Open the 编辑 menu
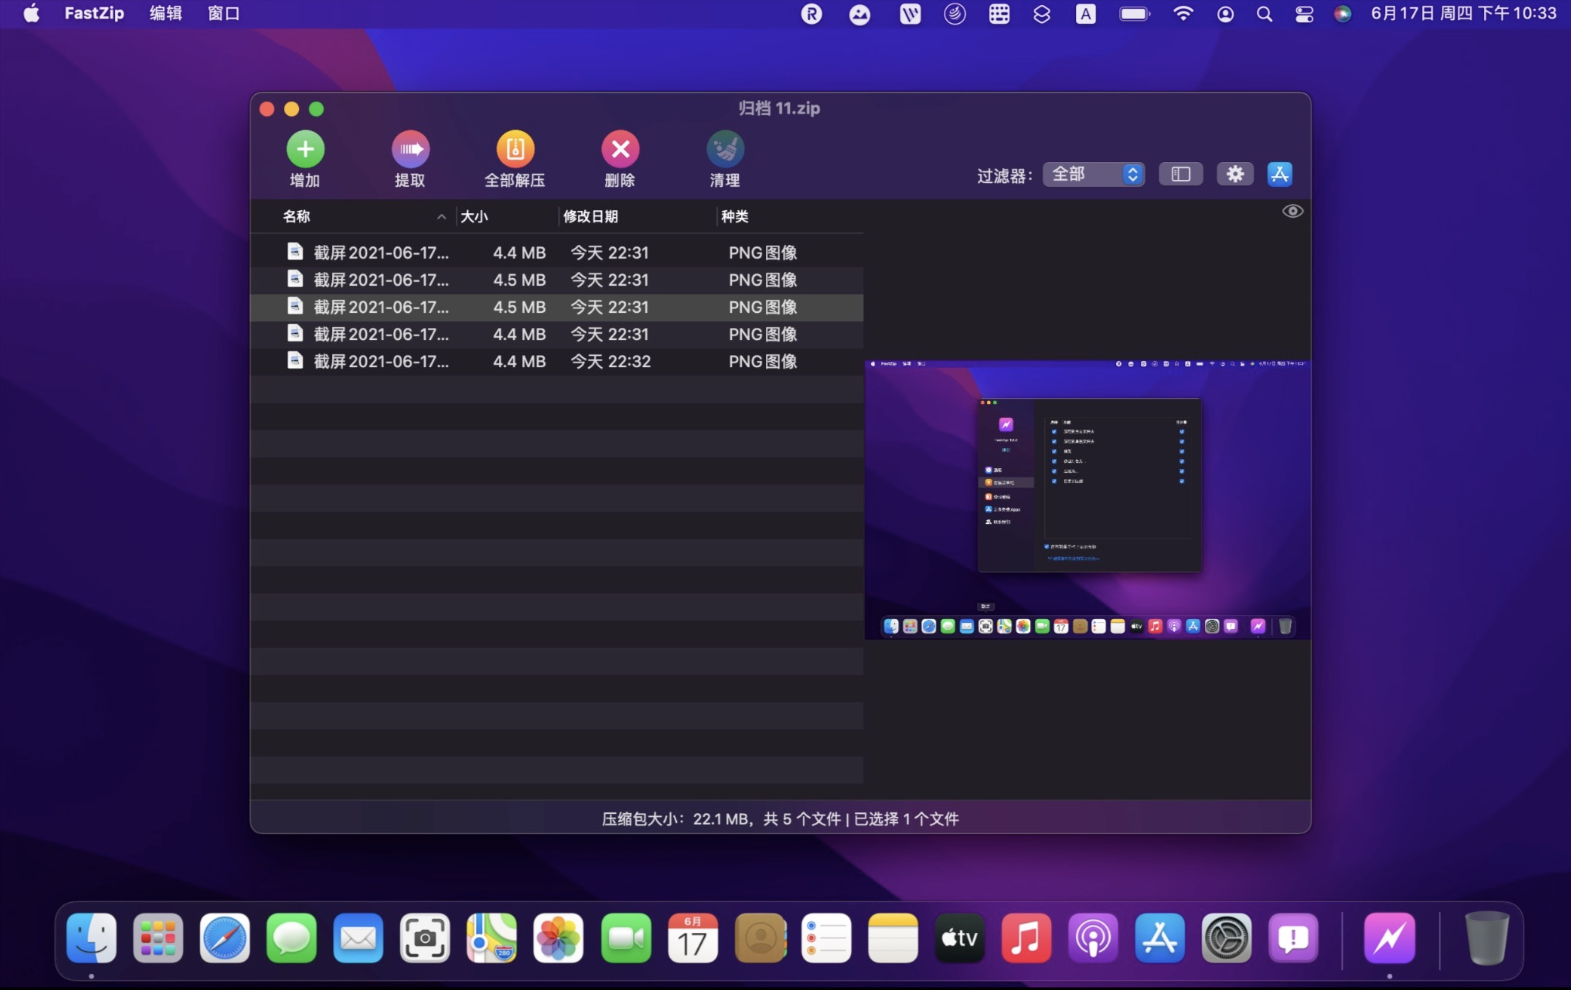This screenshot has height=990, width=1571. point(166,13)
